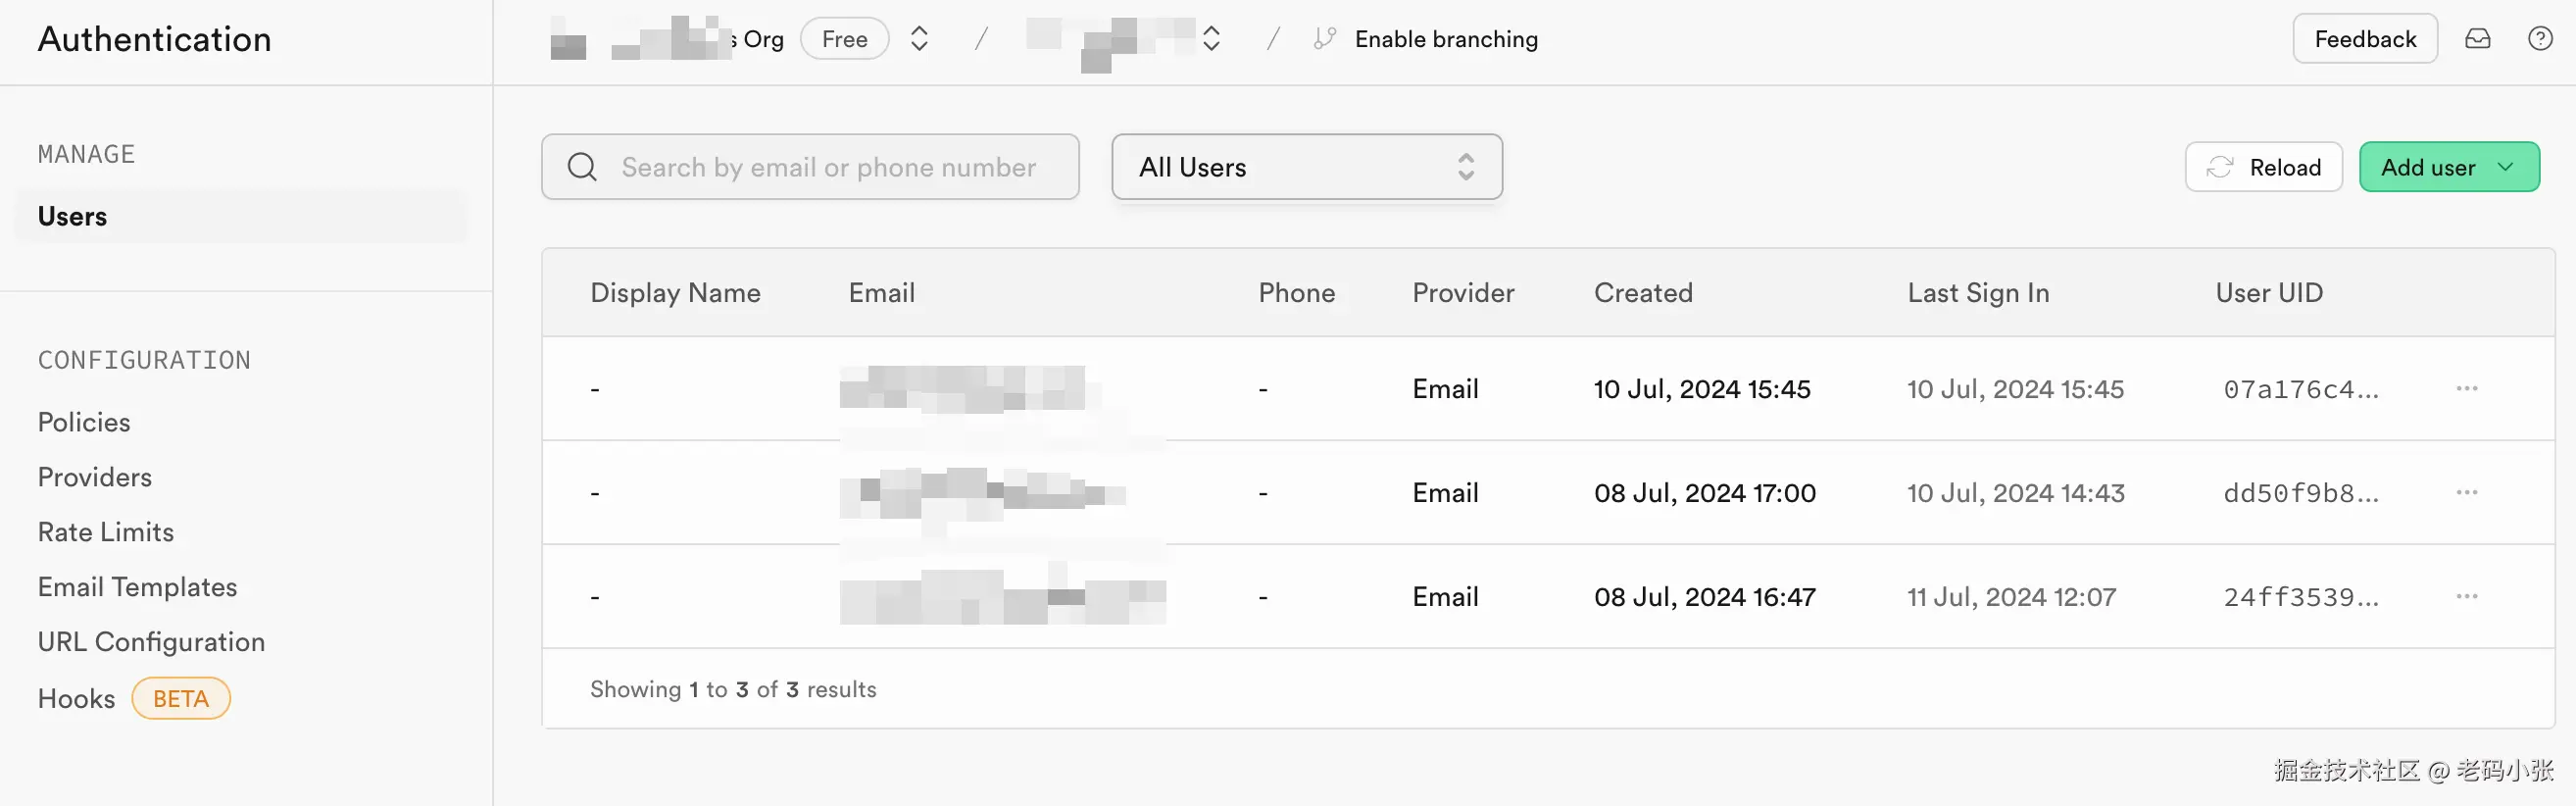Screen dimensions: 2576x806
Task: Sort by the Last Sign In column header
Action: [1977, 293]
